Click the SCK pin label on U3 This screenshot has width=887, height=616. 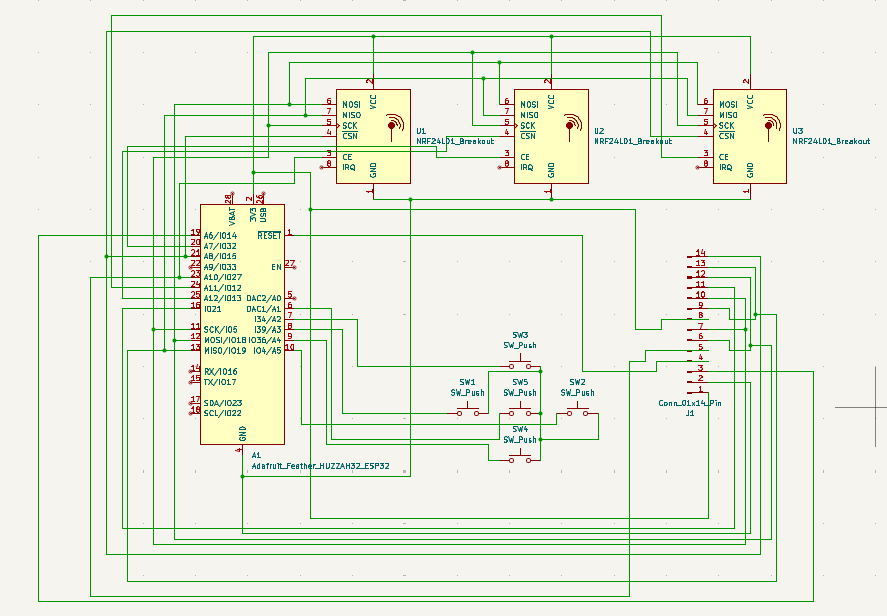coord(727,126)
